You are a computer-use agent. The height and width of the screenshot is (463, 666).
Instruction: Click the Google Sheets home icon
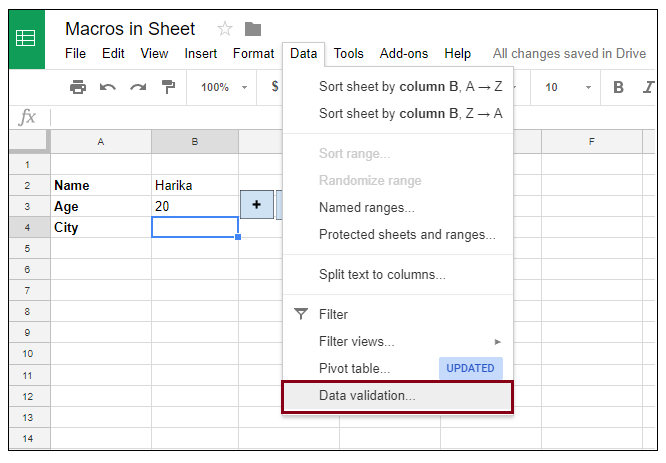tap(26, 39)
